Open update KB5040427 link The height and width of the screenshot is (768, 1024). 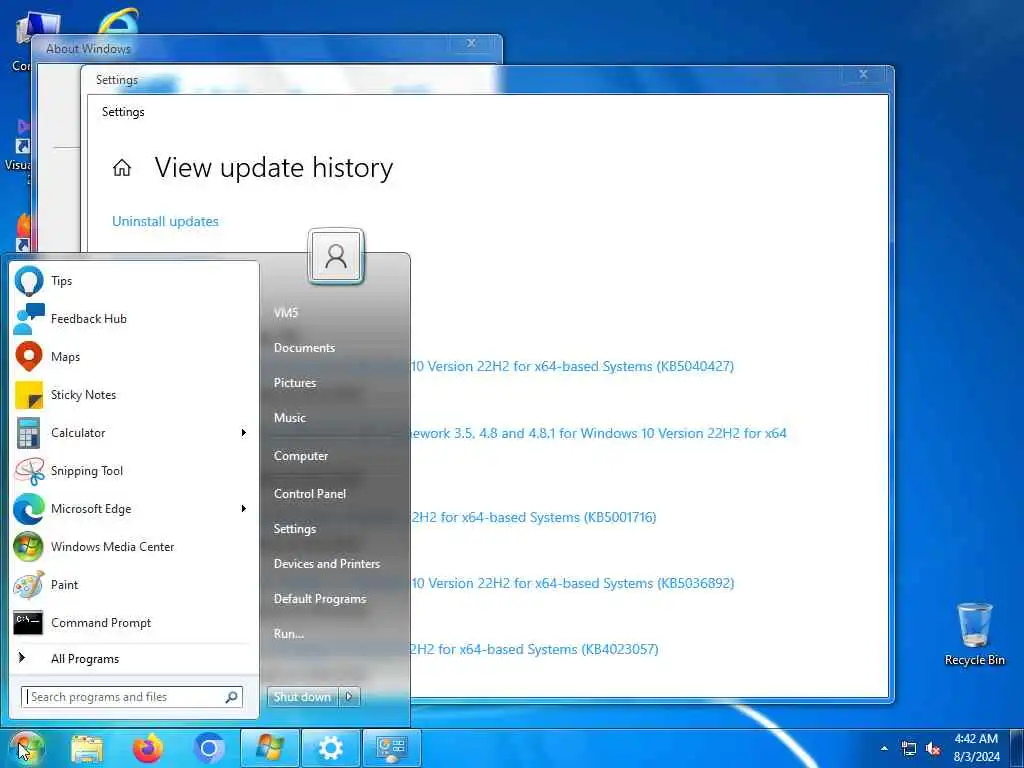[x=572, y=366]
